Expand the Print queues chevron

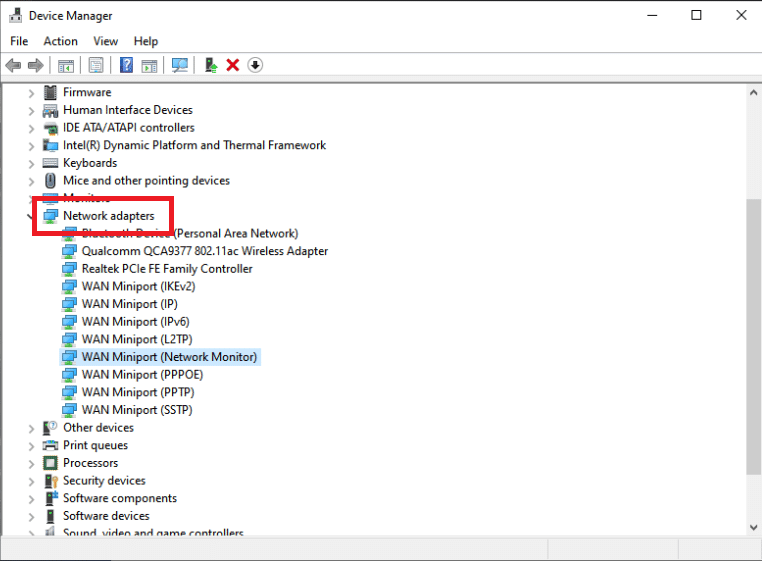pyautogui.click(x=31, y=446)
